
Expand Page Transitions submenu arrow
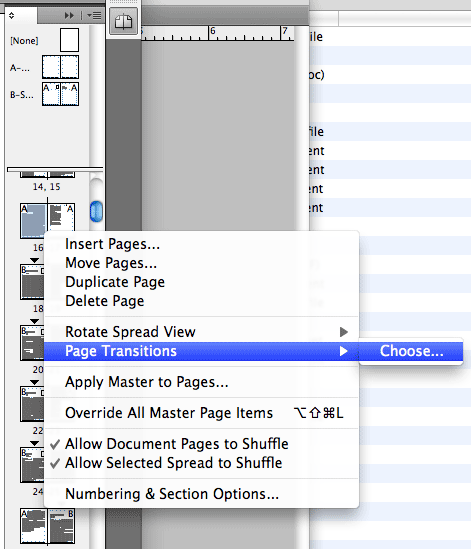pyautogui.click(x=344, y=351)
